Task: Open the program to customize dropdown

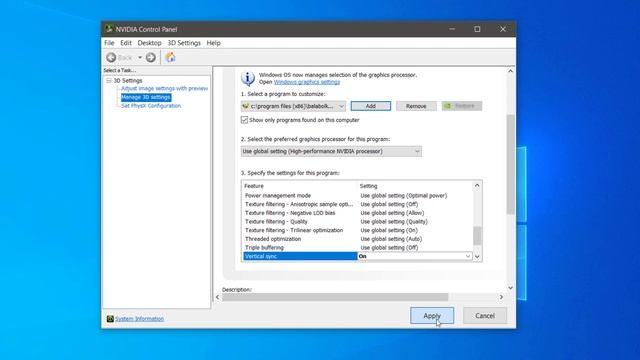Action: coord(293,106)
